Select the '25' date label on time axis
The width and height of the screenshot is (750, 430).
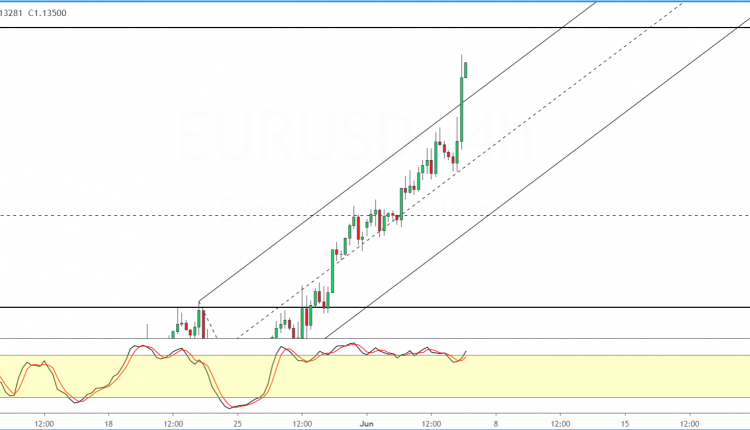pyautogui.click(x=238, y=424)
